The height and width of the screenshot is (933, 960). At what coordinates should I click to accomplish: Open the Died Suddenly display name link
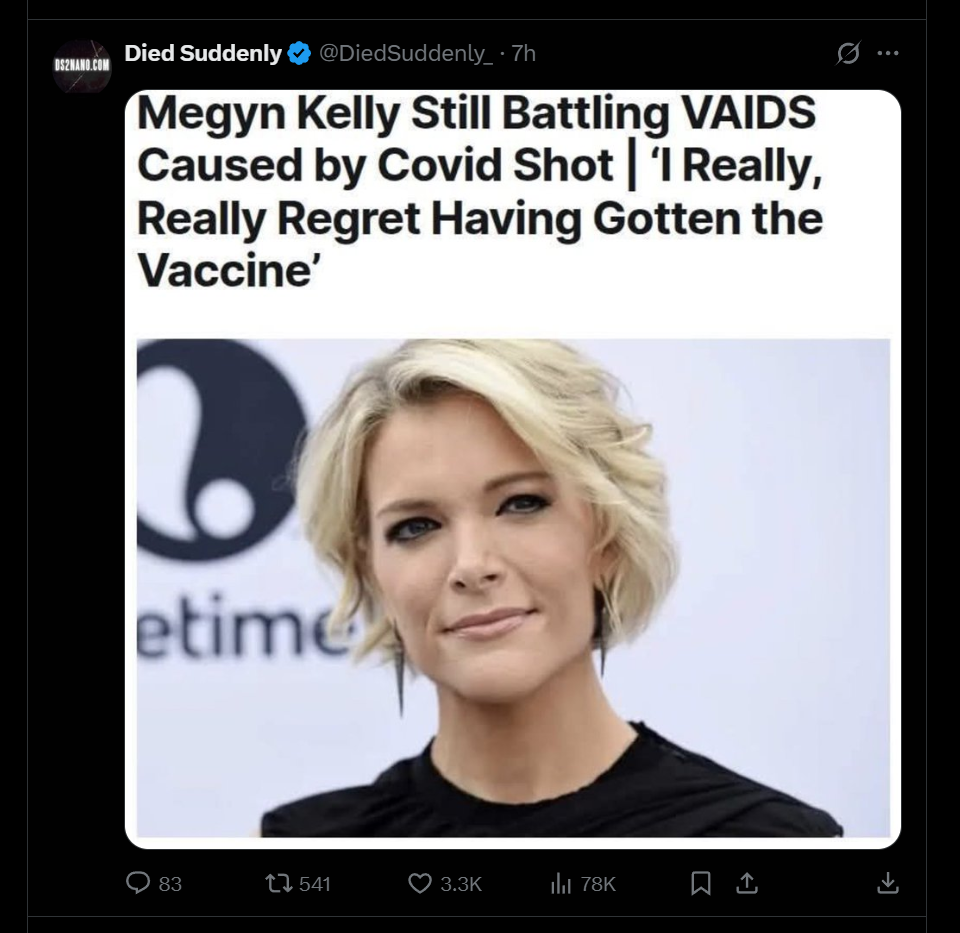click(203, 53)
